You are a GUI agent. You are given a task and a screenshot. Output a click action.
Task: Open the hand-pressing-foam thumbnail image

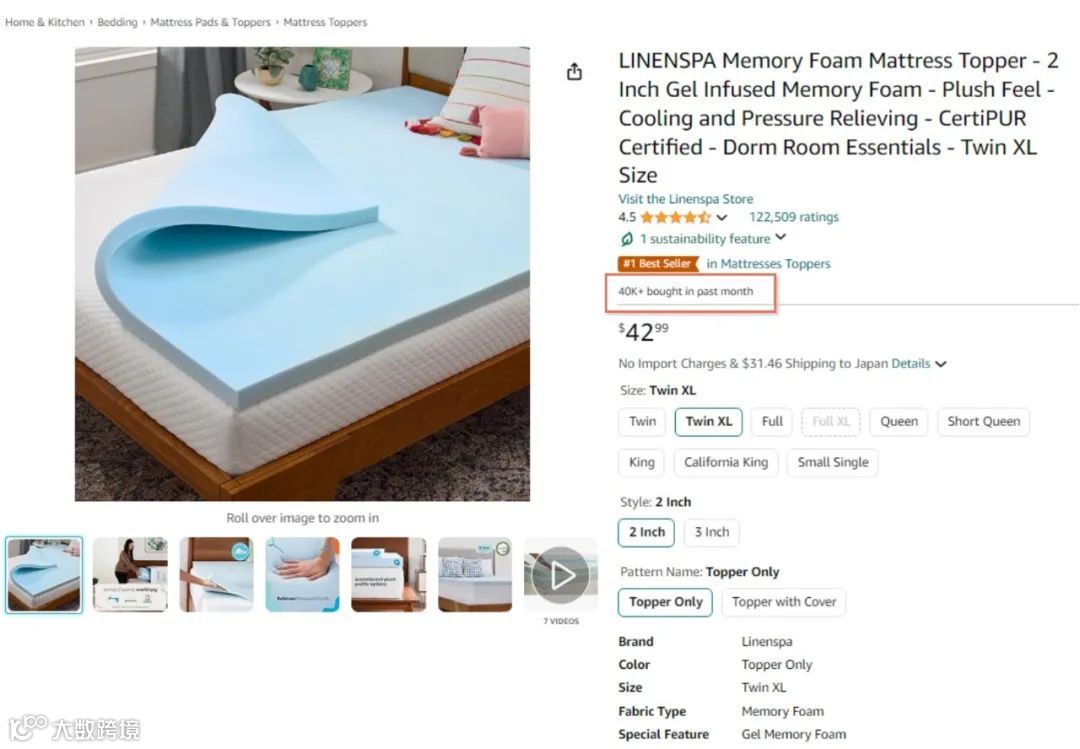point(302,575)
